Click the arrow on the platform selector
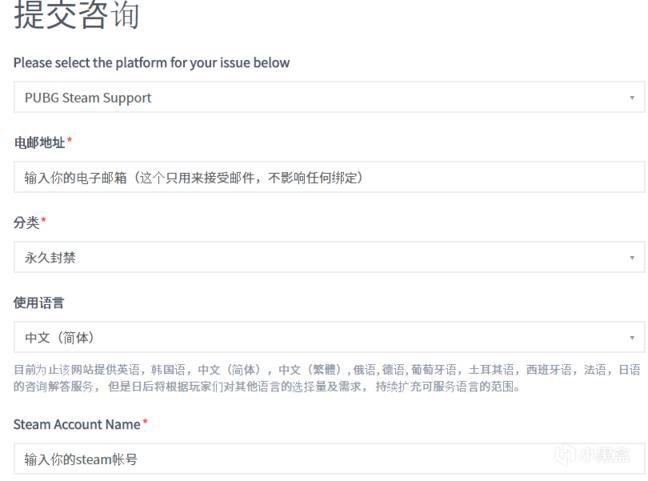 tap(632, 98)
